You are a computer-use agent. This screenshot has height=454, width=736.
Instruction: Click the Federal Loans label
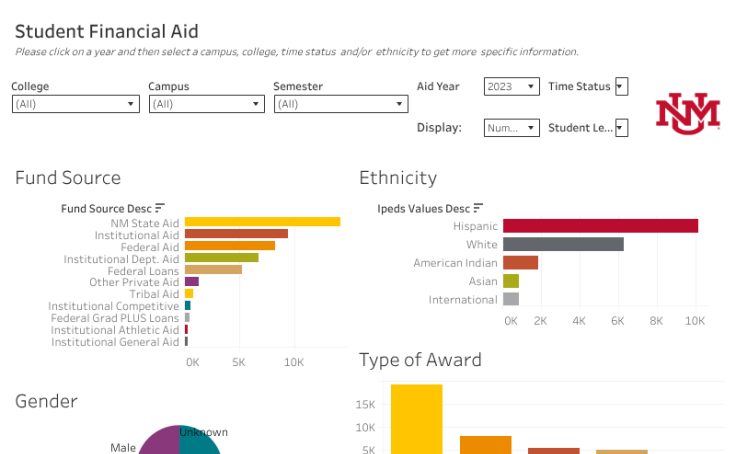coord(143,271)
